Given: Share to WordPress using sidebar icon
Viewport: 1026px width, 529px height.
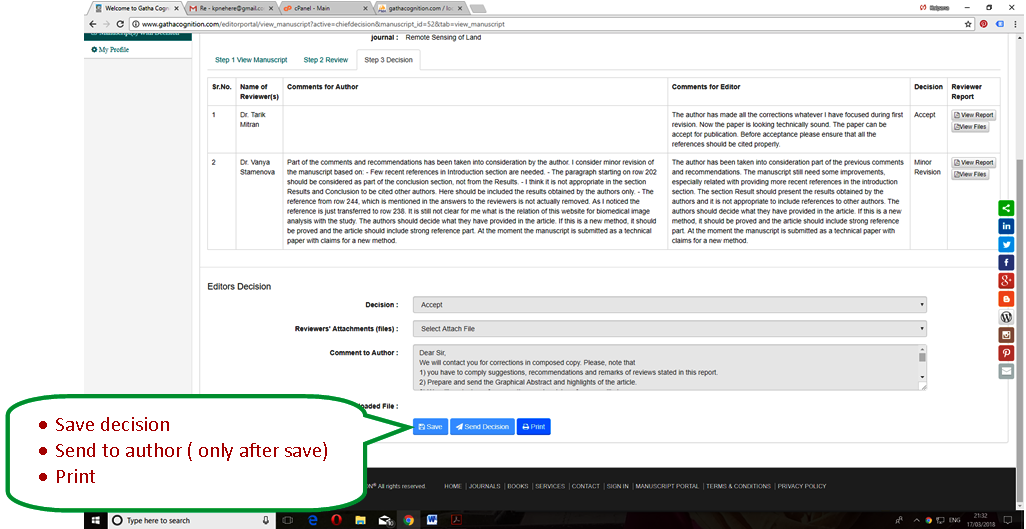Looking at the screenshot, I should coord(1006,316).
